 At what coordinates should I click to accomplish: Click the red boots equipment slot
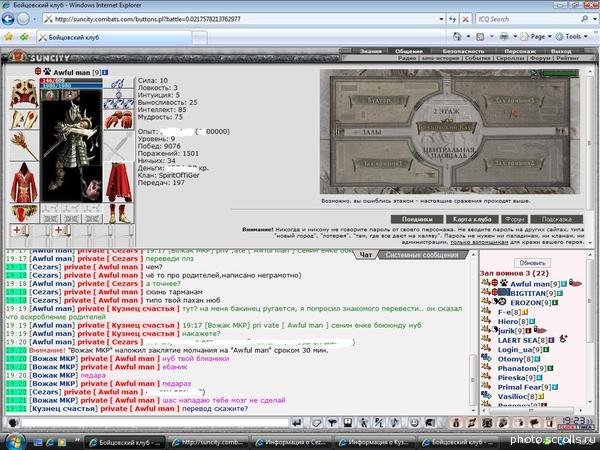[x=119, y=214]
